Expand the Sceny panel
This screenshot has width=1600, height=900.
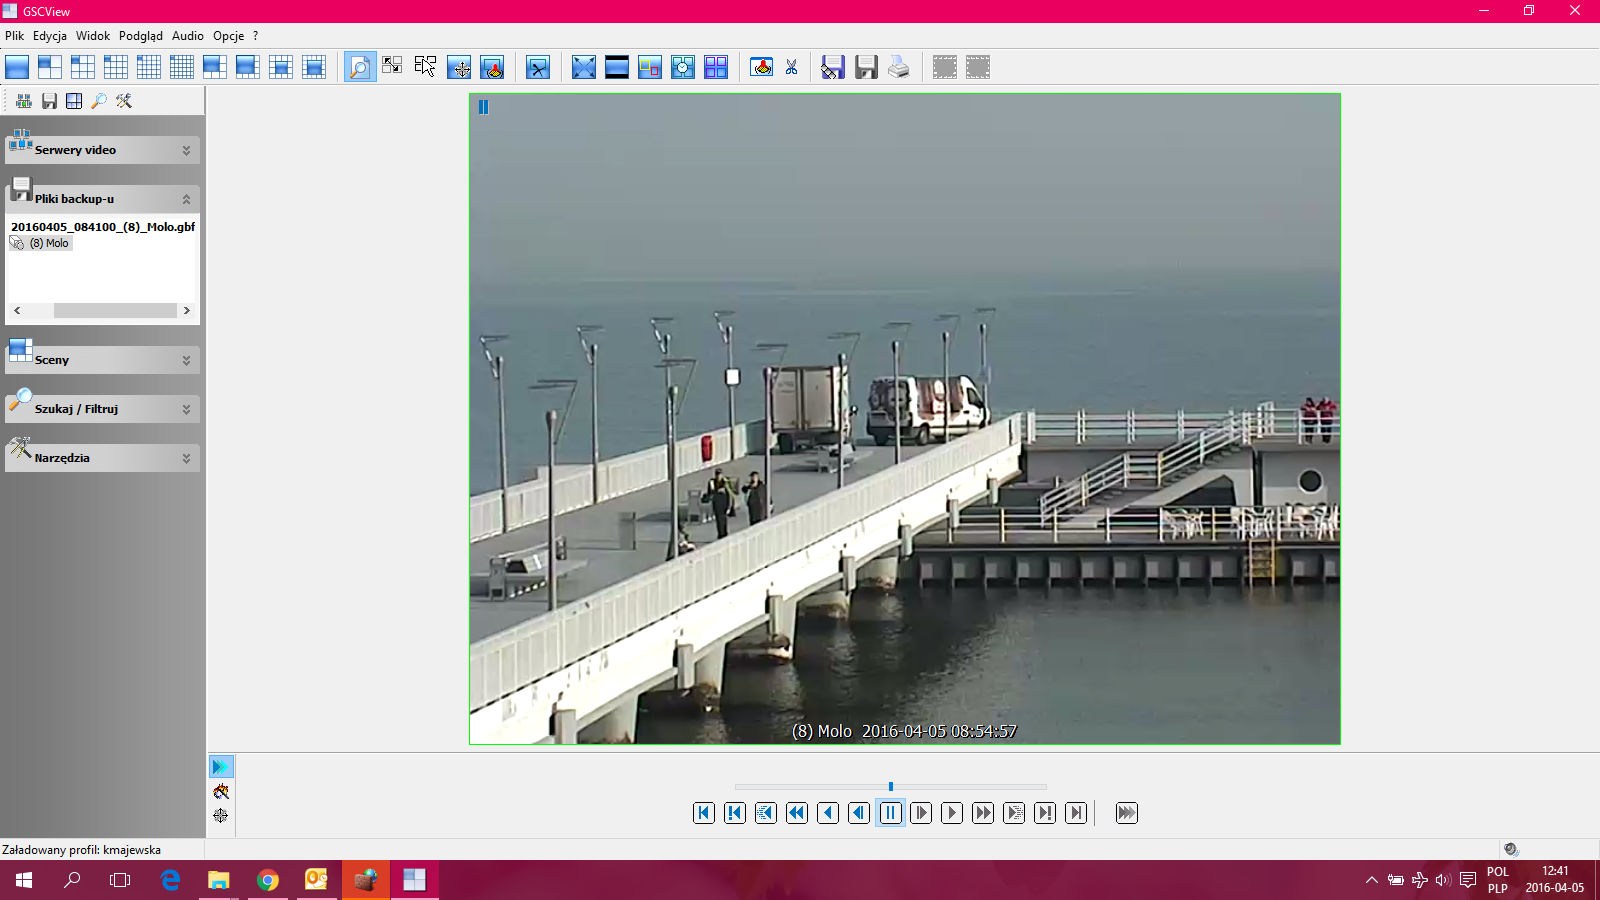tap(186, 361)
